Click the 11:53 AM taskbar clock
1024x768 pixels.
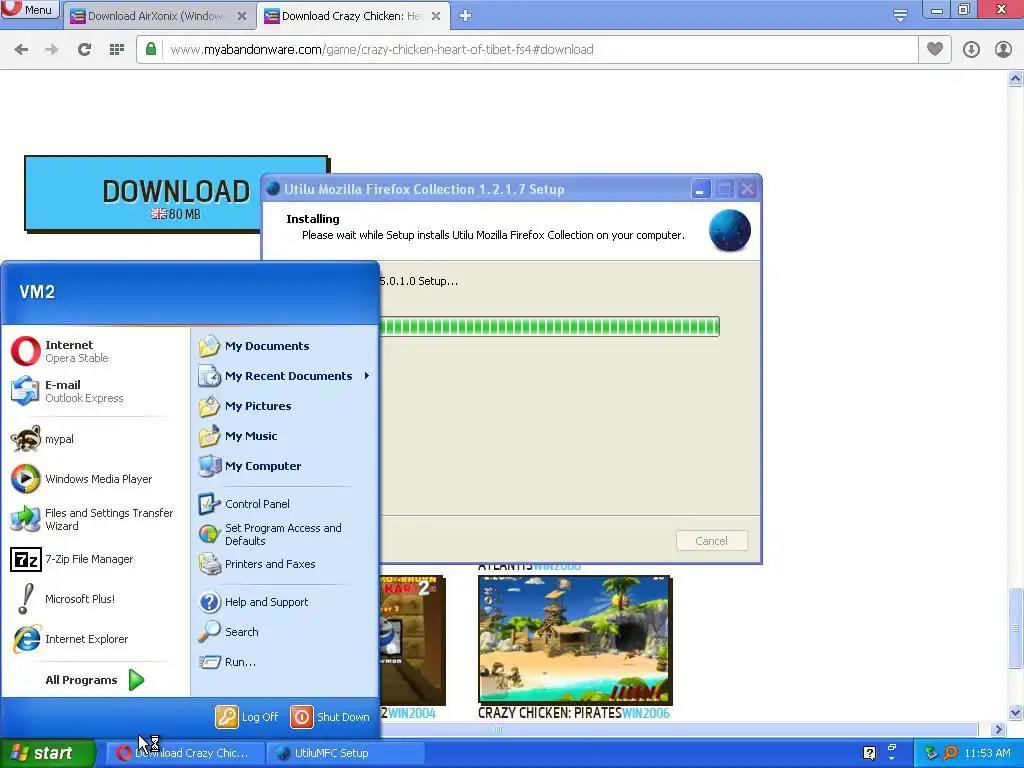point(987,753)
